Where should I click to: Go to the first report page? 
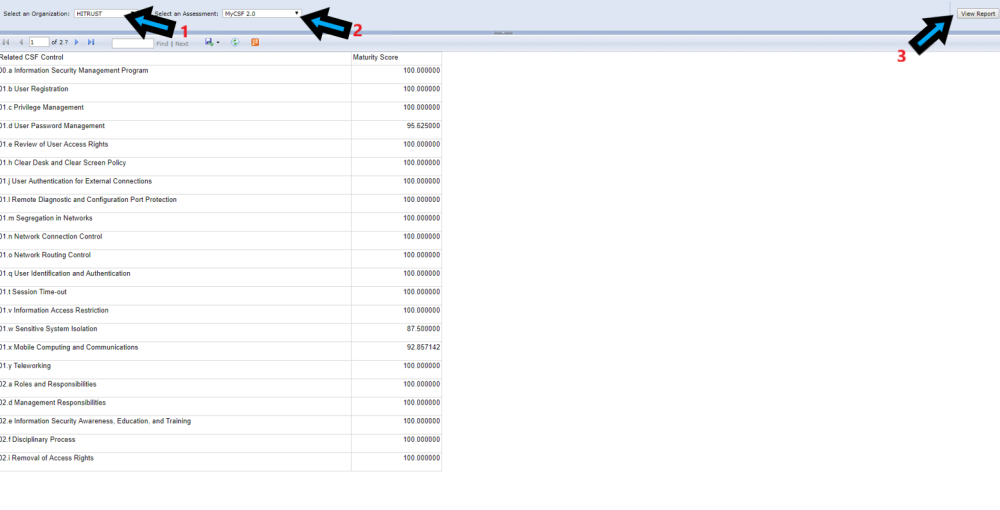[x=6, y=42]
